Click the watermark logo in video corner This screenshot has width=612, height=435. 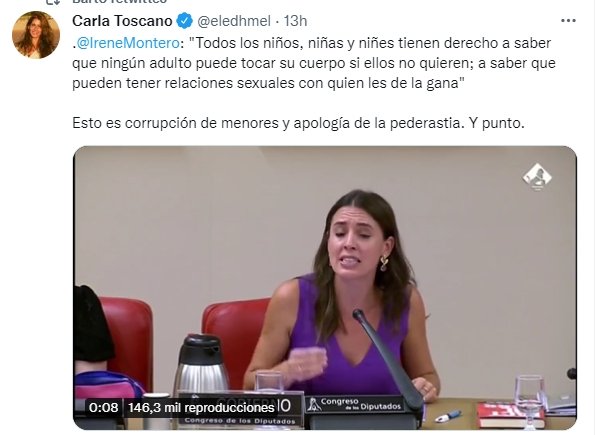coord(537,177)
